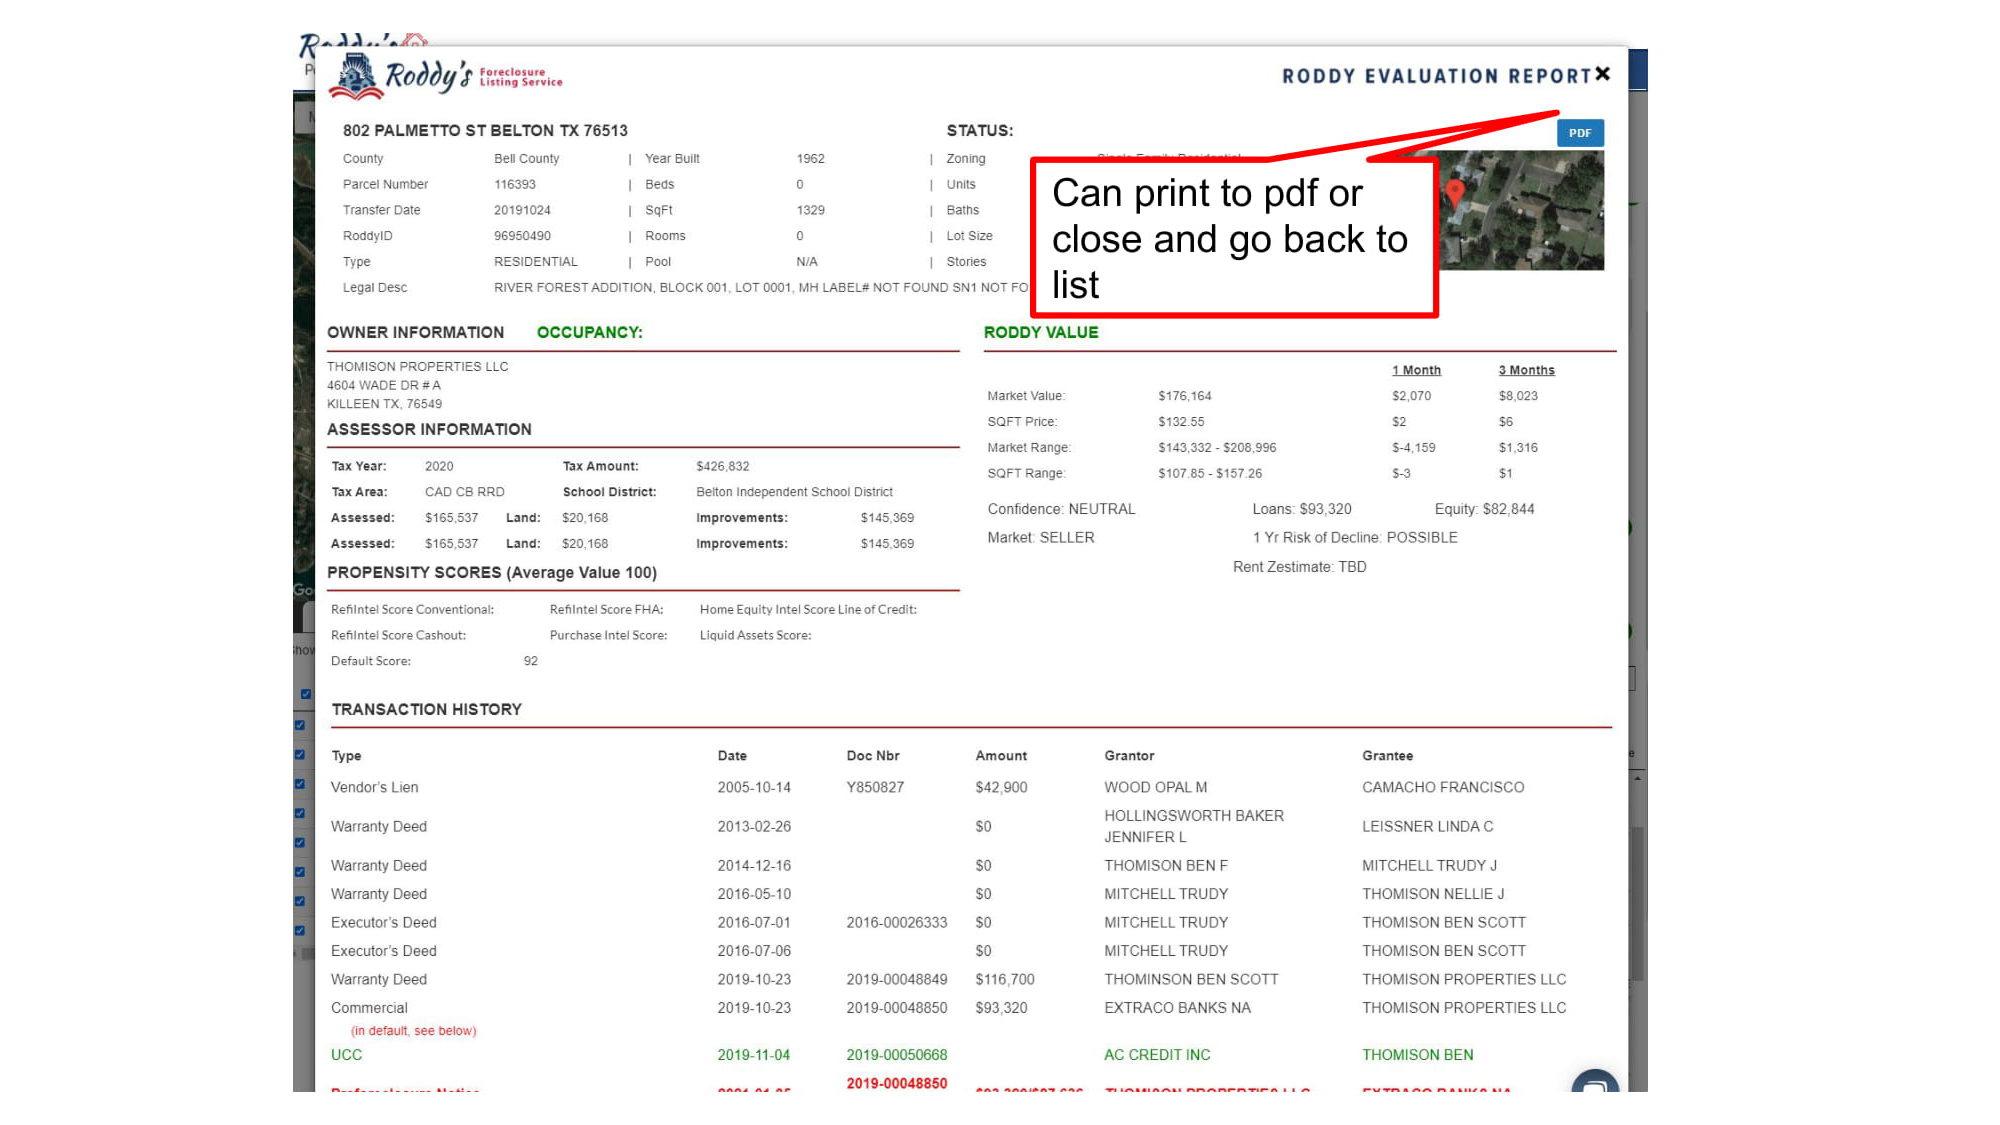Open the aerial property photo thumbnail

(x=1521, y=210)
